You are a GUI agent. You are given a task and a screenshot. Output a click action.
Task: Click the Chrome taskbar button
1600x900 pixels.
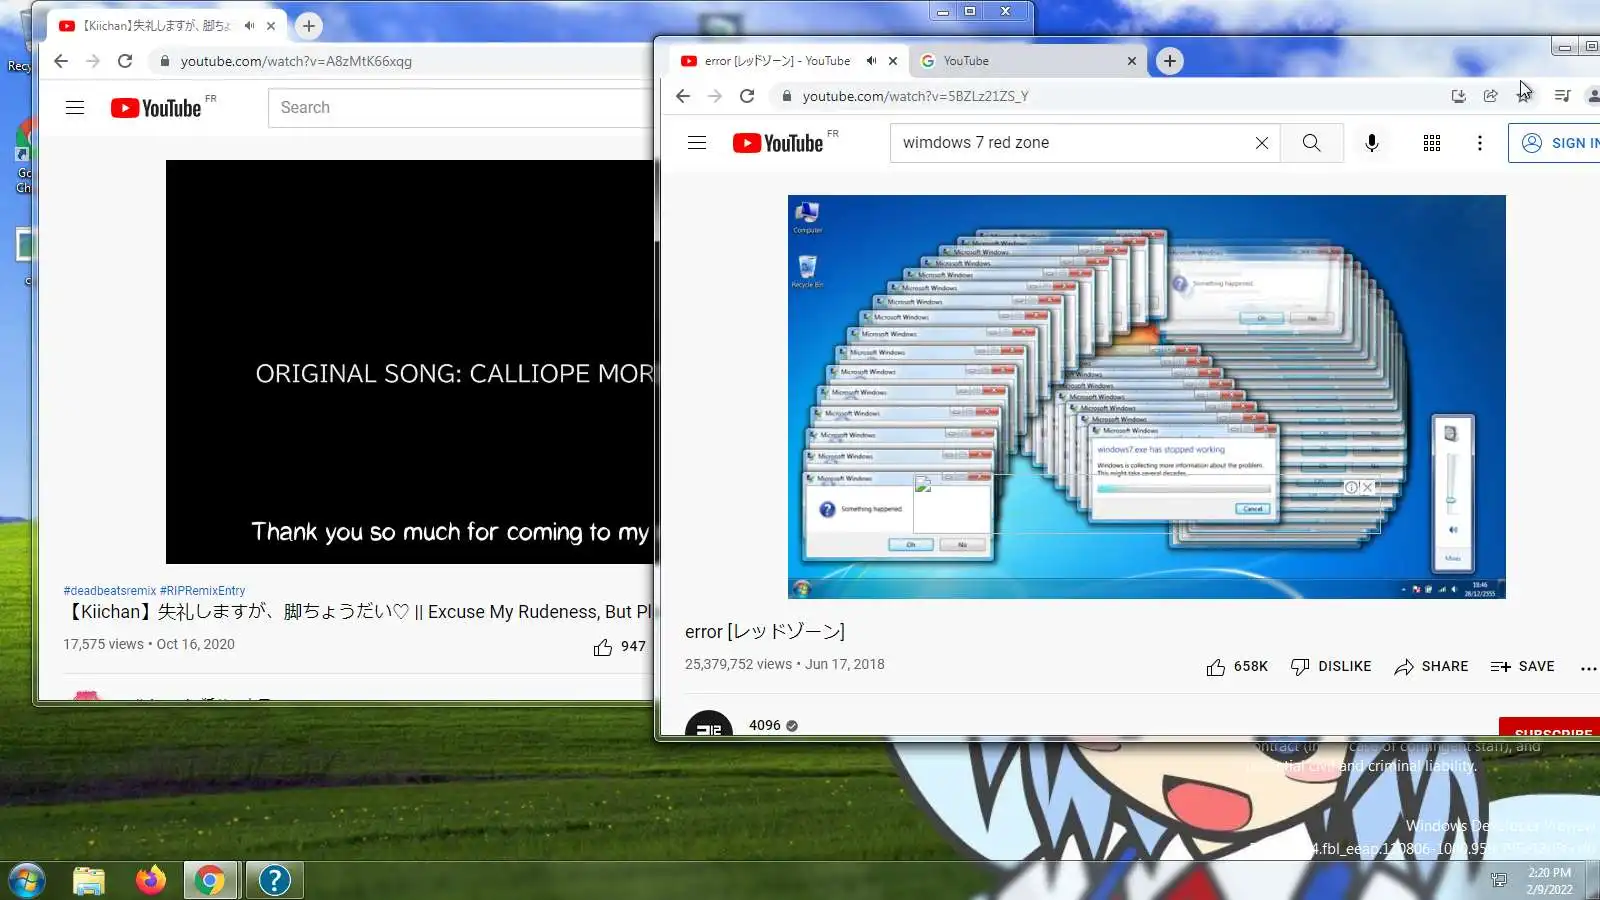pos(210,880)
